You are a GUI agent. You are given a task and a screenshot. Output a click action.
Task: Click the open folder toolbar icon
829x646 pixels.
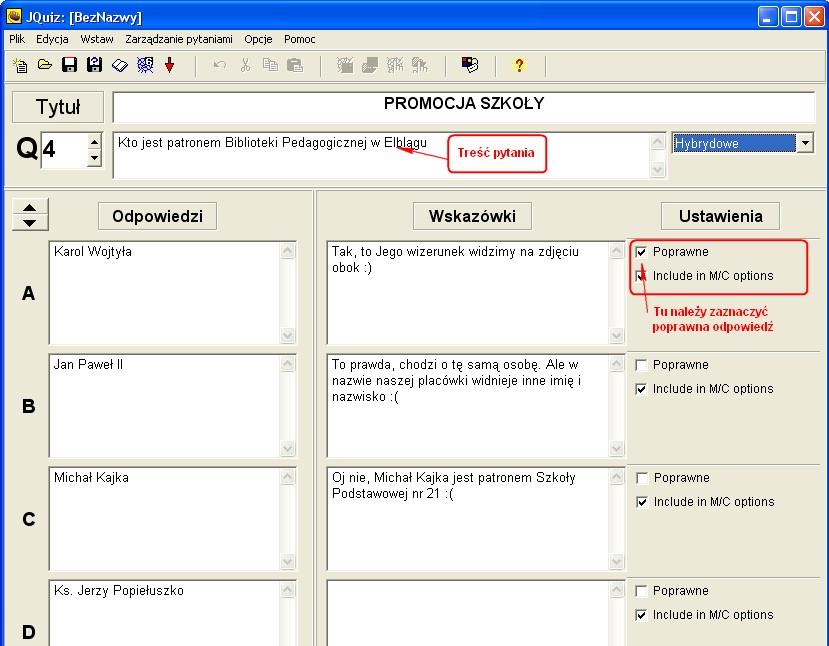coord(45,65)
